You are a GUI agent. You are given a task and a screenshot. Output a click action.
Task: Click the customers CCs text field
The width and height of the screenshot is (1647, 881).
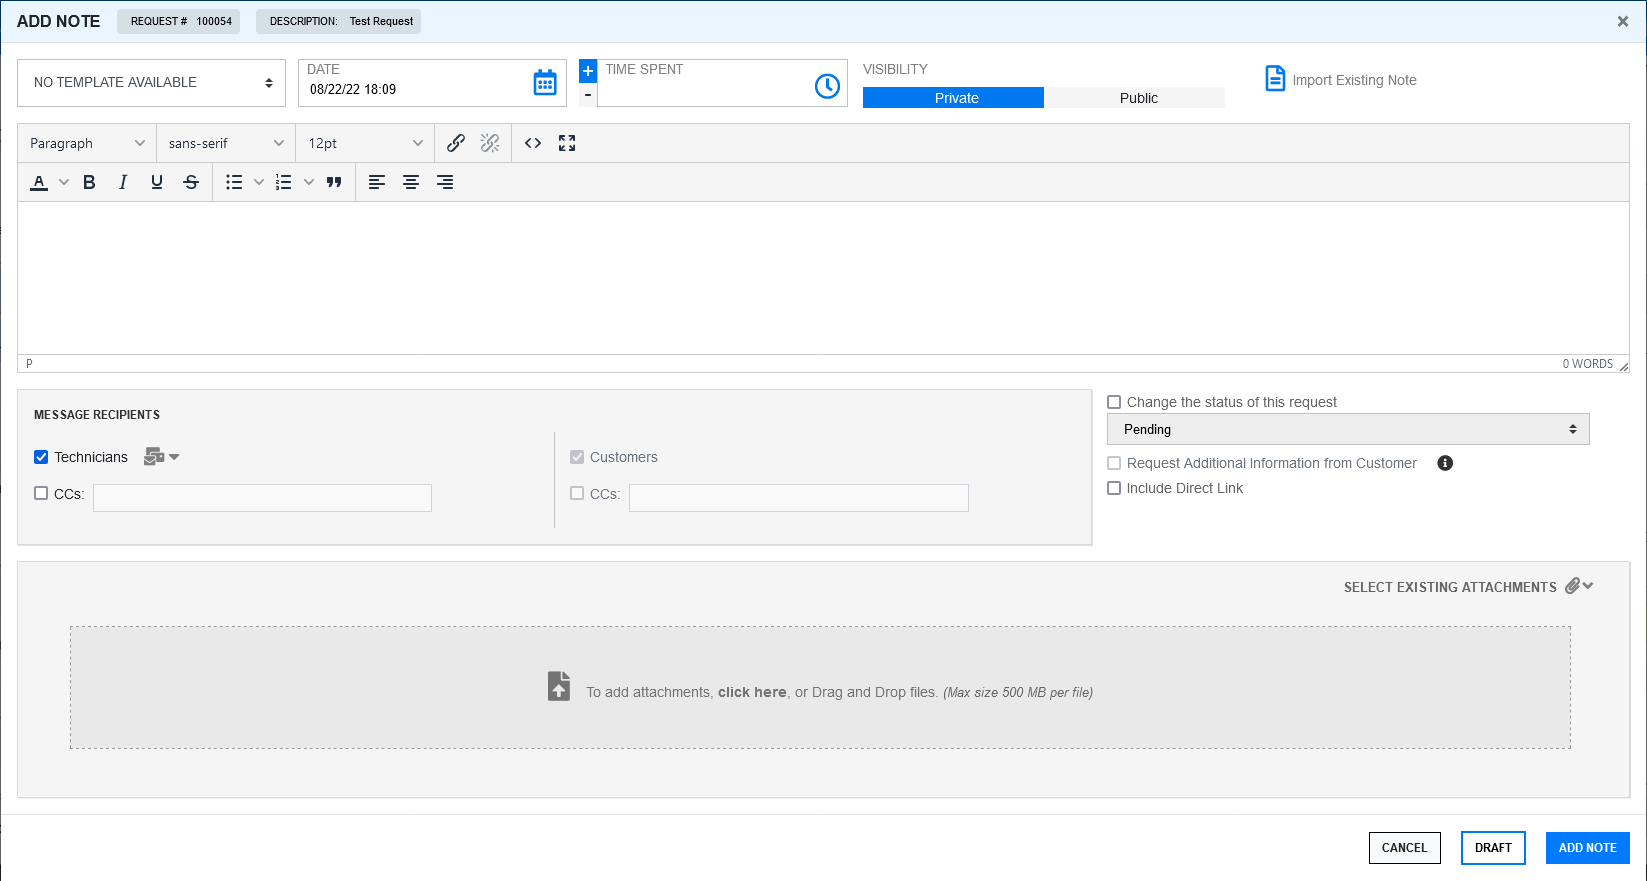pos(799,498)
